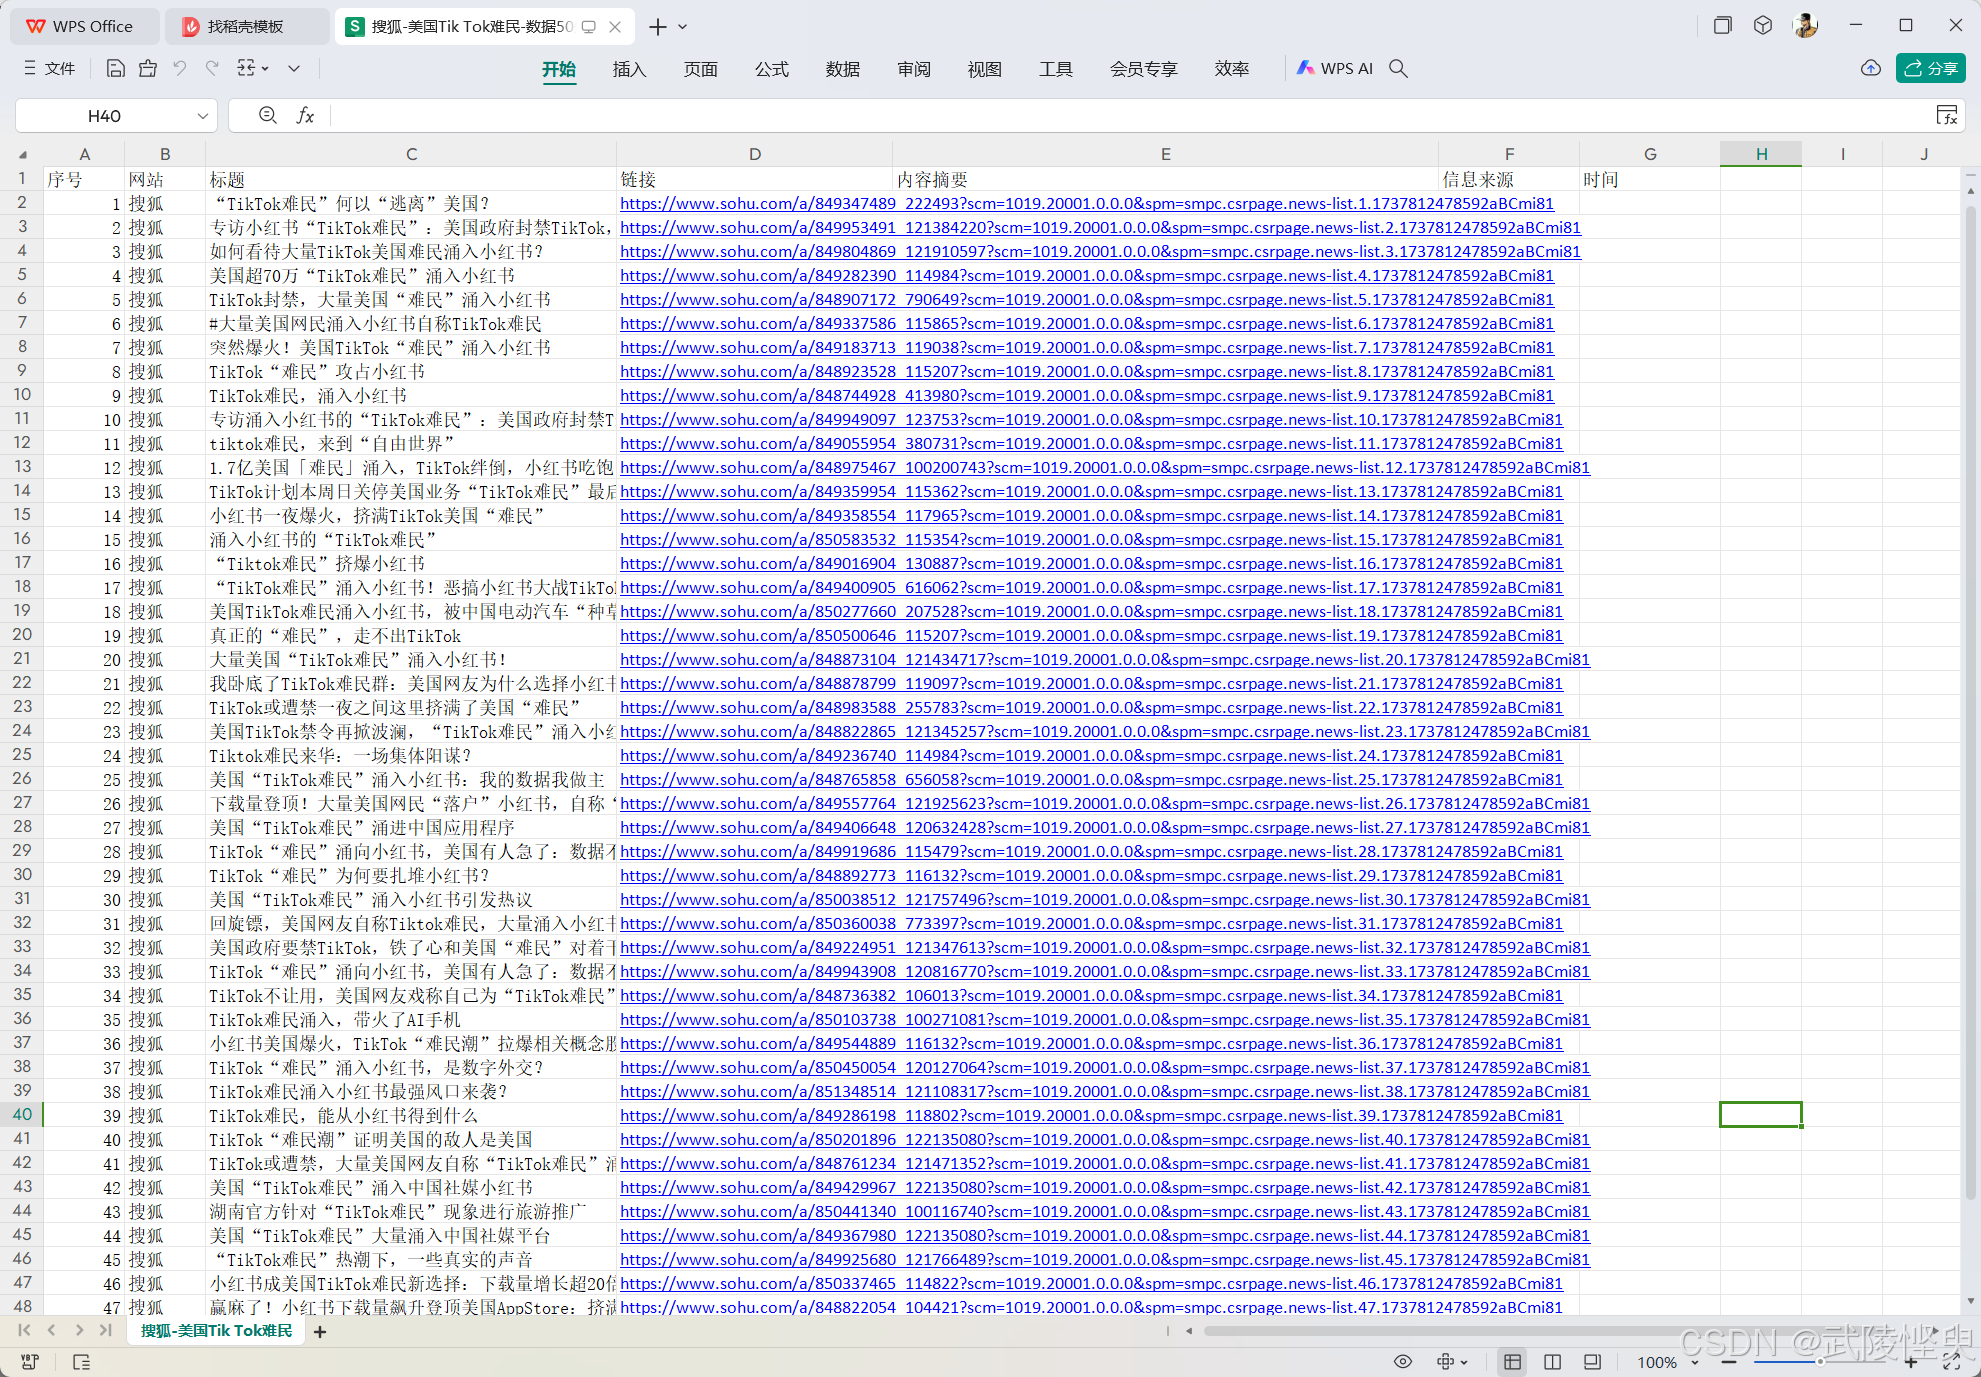1981x1377 pixels.
Task: Select the 搜狐-美国Tik Tok难民 sheet tab
Action: 216,1331
